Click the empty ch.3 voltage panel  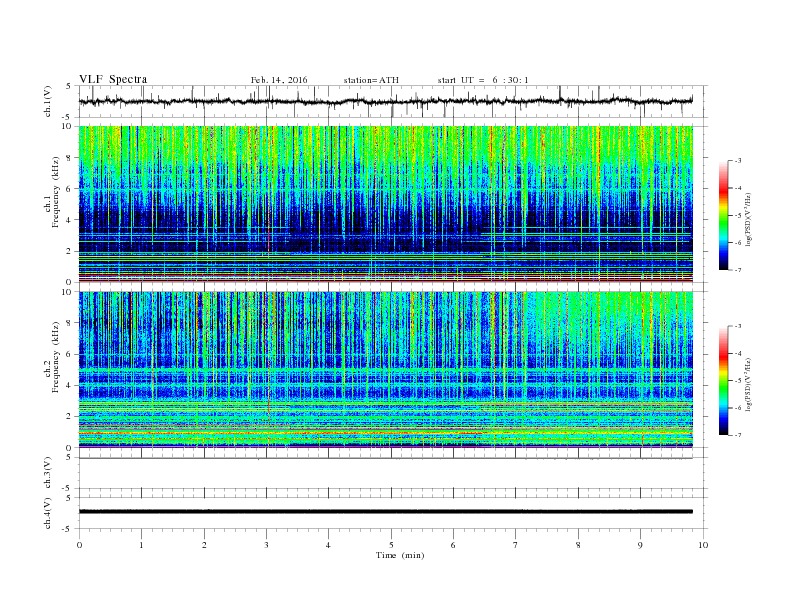point(393,473)
